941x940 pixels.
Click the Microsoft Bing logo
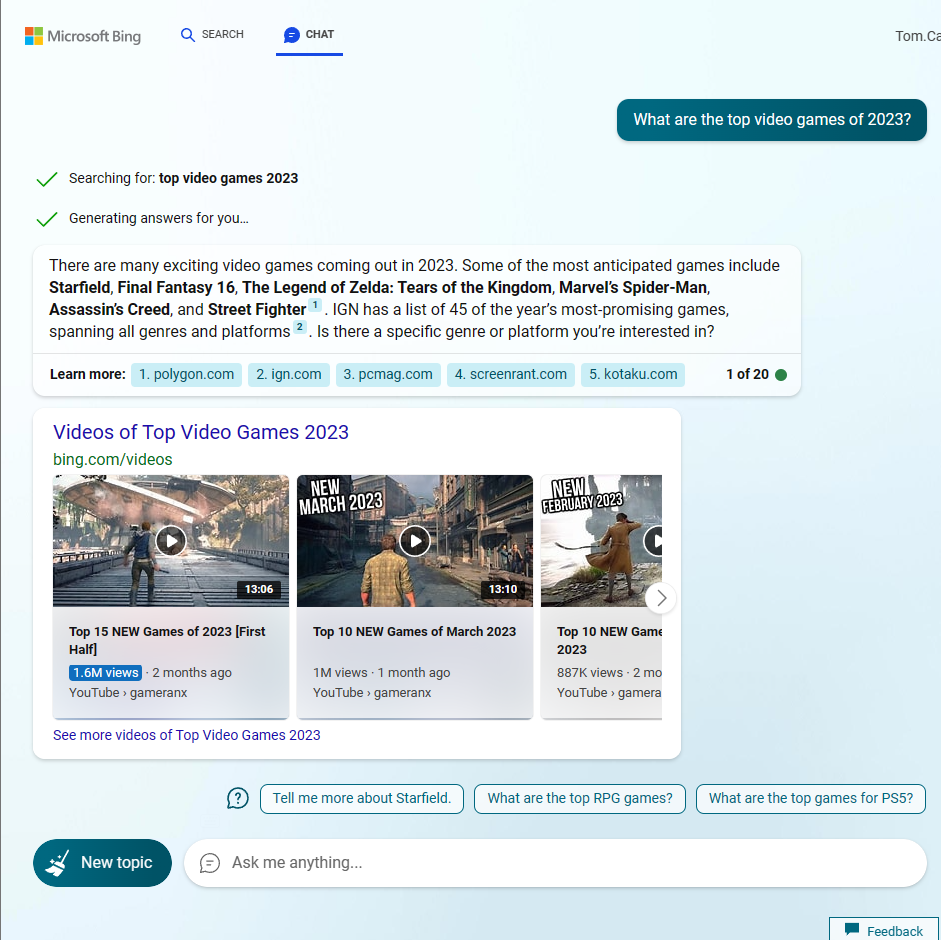[x=83, y=36]
